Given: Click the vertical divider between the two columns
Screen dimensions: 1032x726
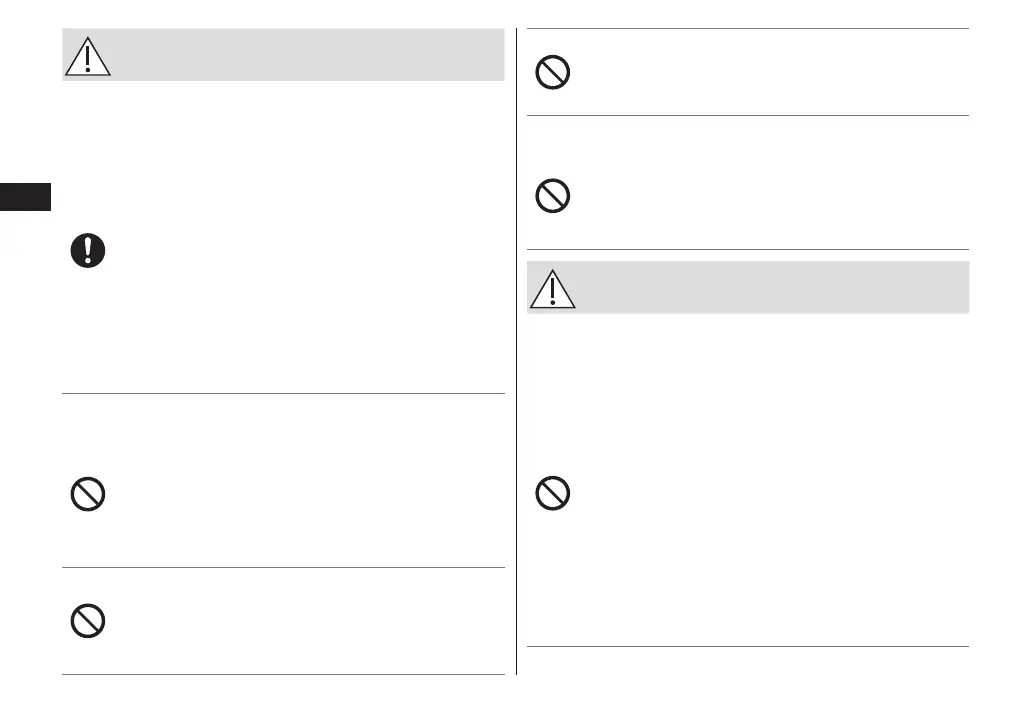Looking at the screenshot, I should click(517, 350).
